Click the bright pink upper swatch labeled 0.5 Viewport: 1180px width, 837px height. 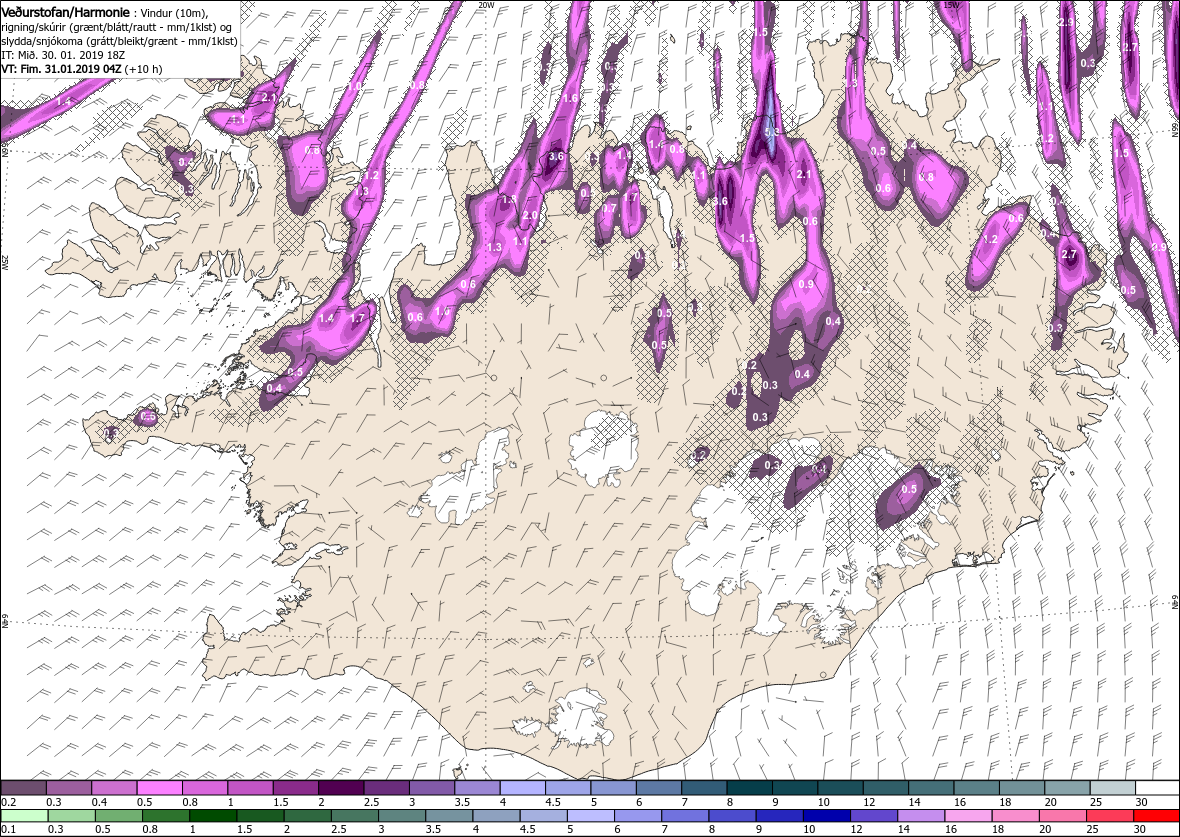pos(160,788)
